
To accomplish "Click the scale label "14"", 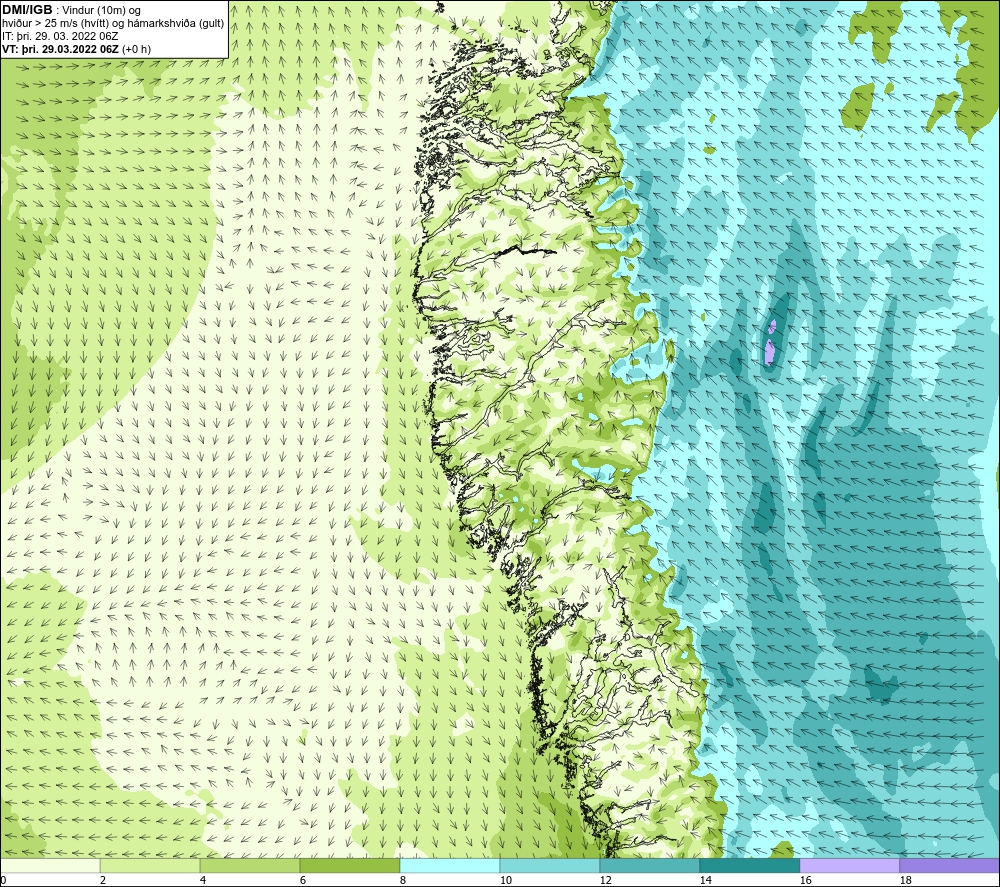I will point(705,880).
